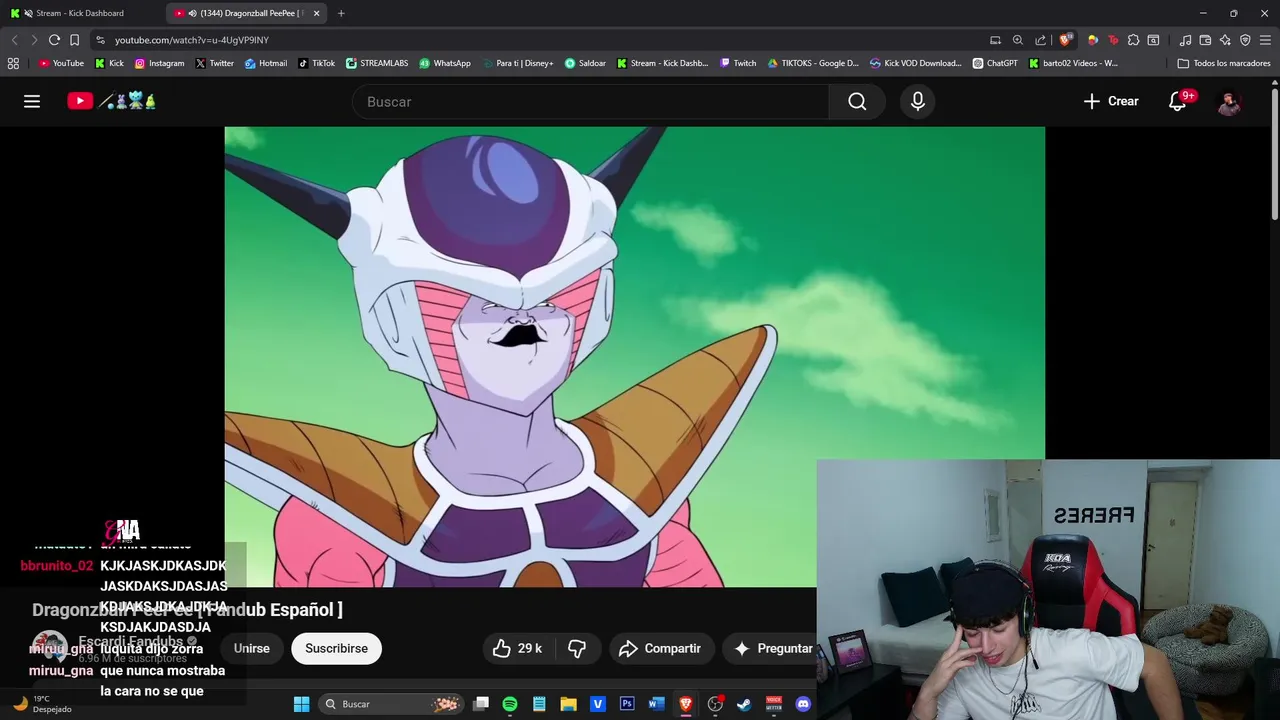This screenshot has height=720, width=1280.
Task: Open Task View on the taskbar
Action: pos(481,704)
